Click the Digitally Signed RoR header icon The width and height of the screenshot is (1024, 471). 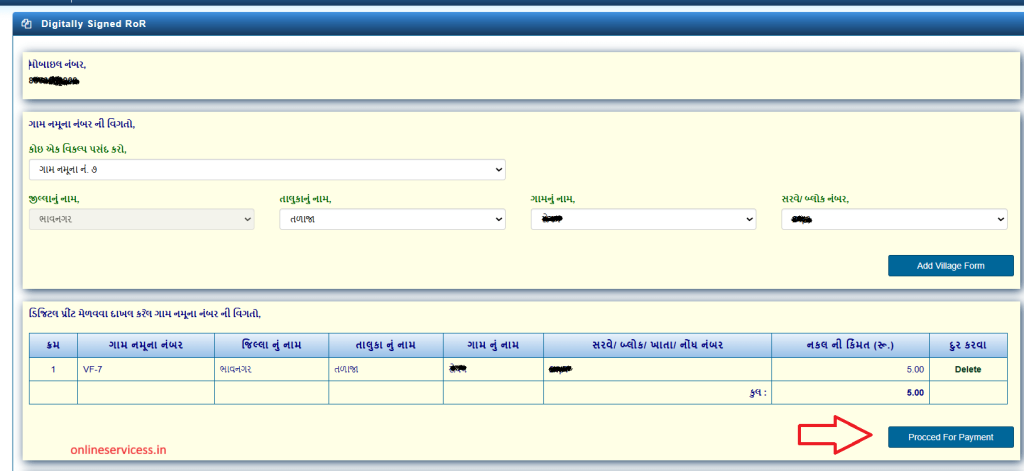coord(27,23)
